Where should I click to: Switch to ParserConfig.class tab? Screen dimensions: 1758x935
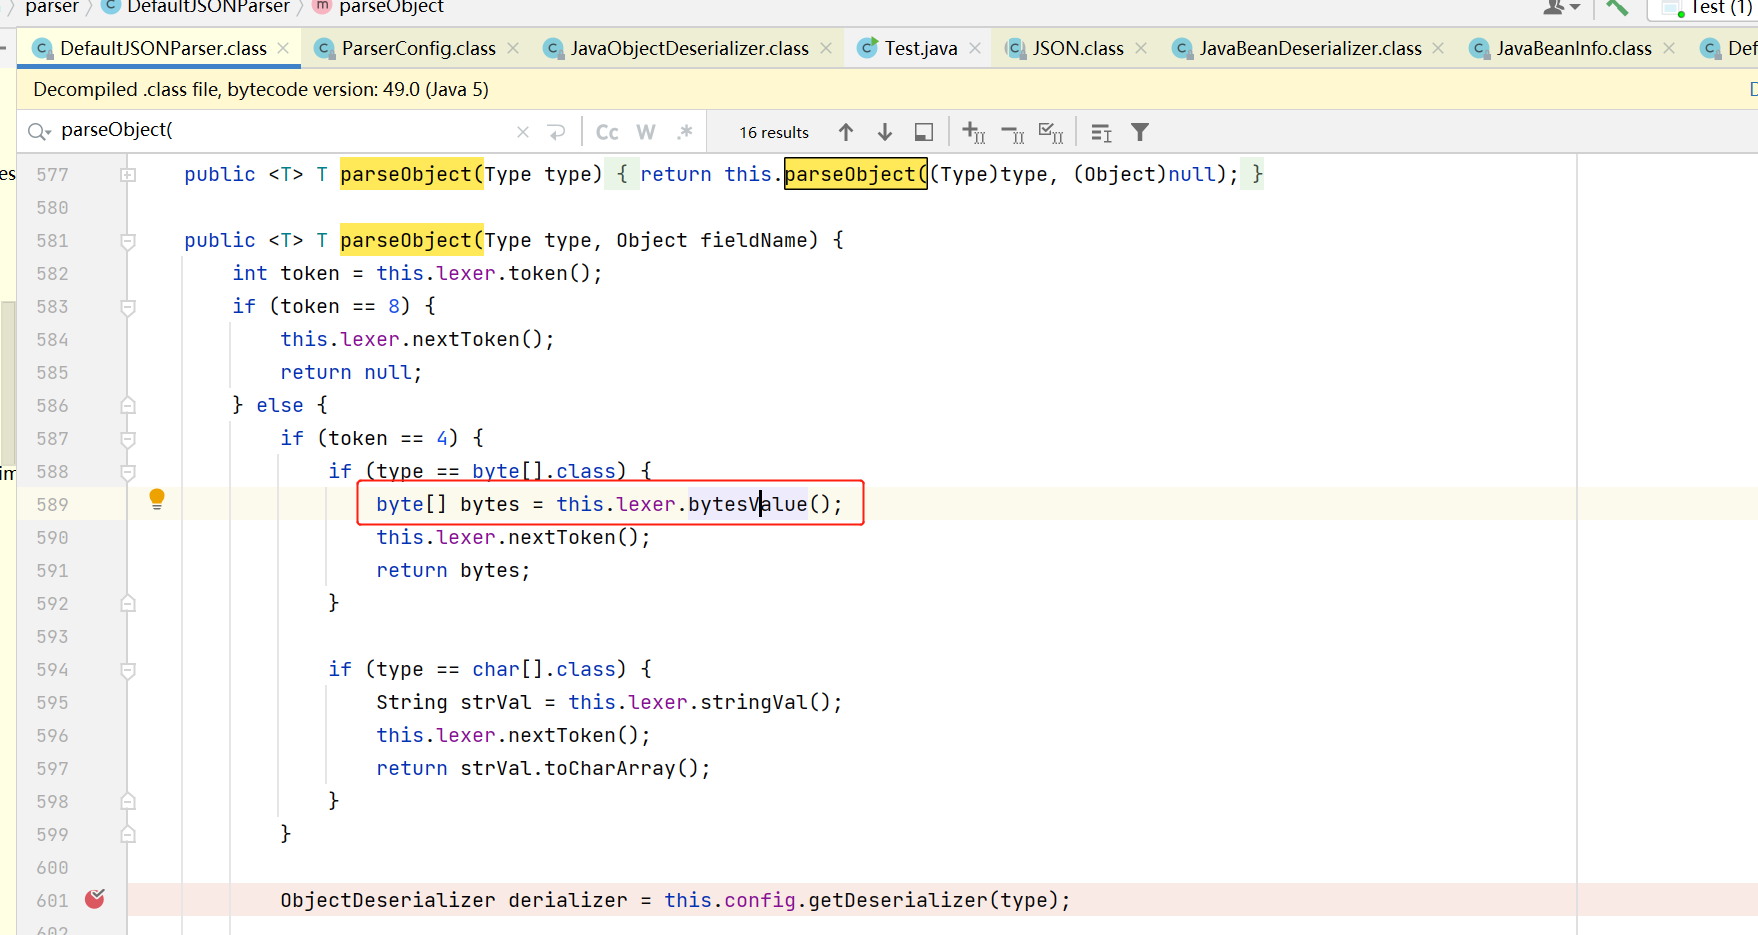coord(418,48)
